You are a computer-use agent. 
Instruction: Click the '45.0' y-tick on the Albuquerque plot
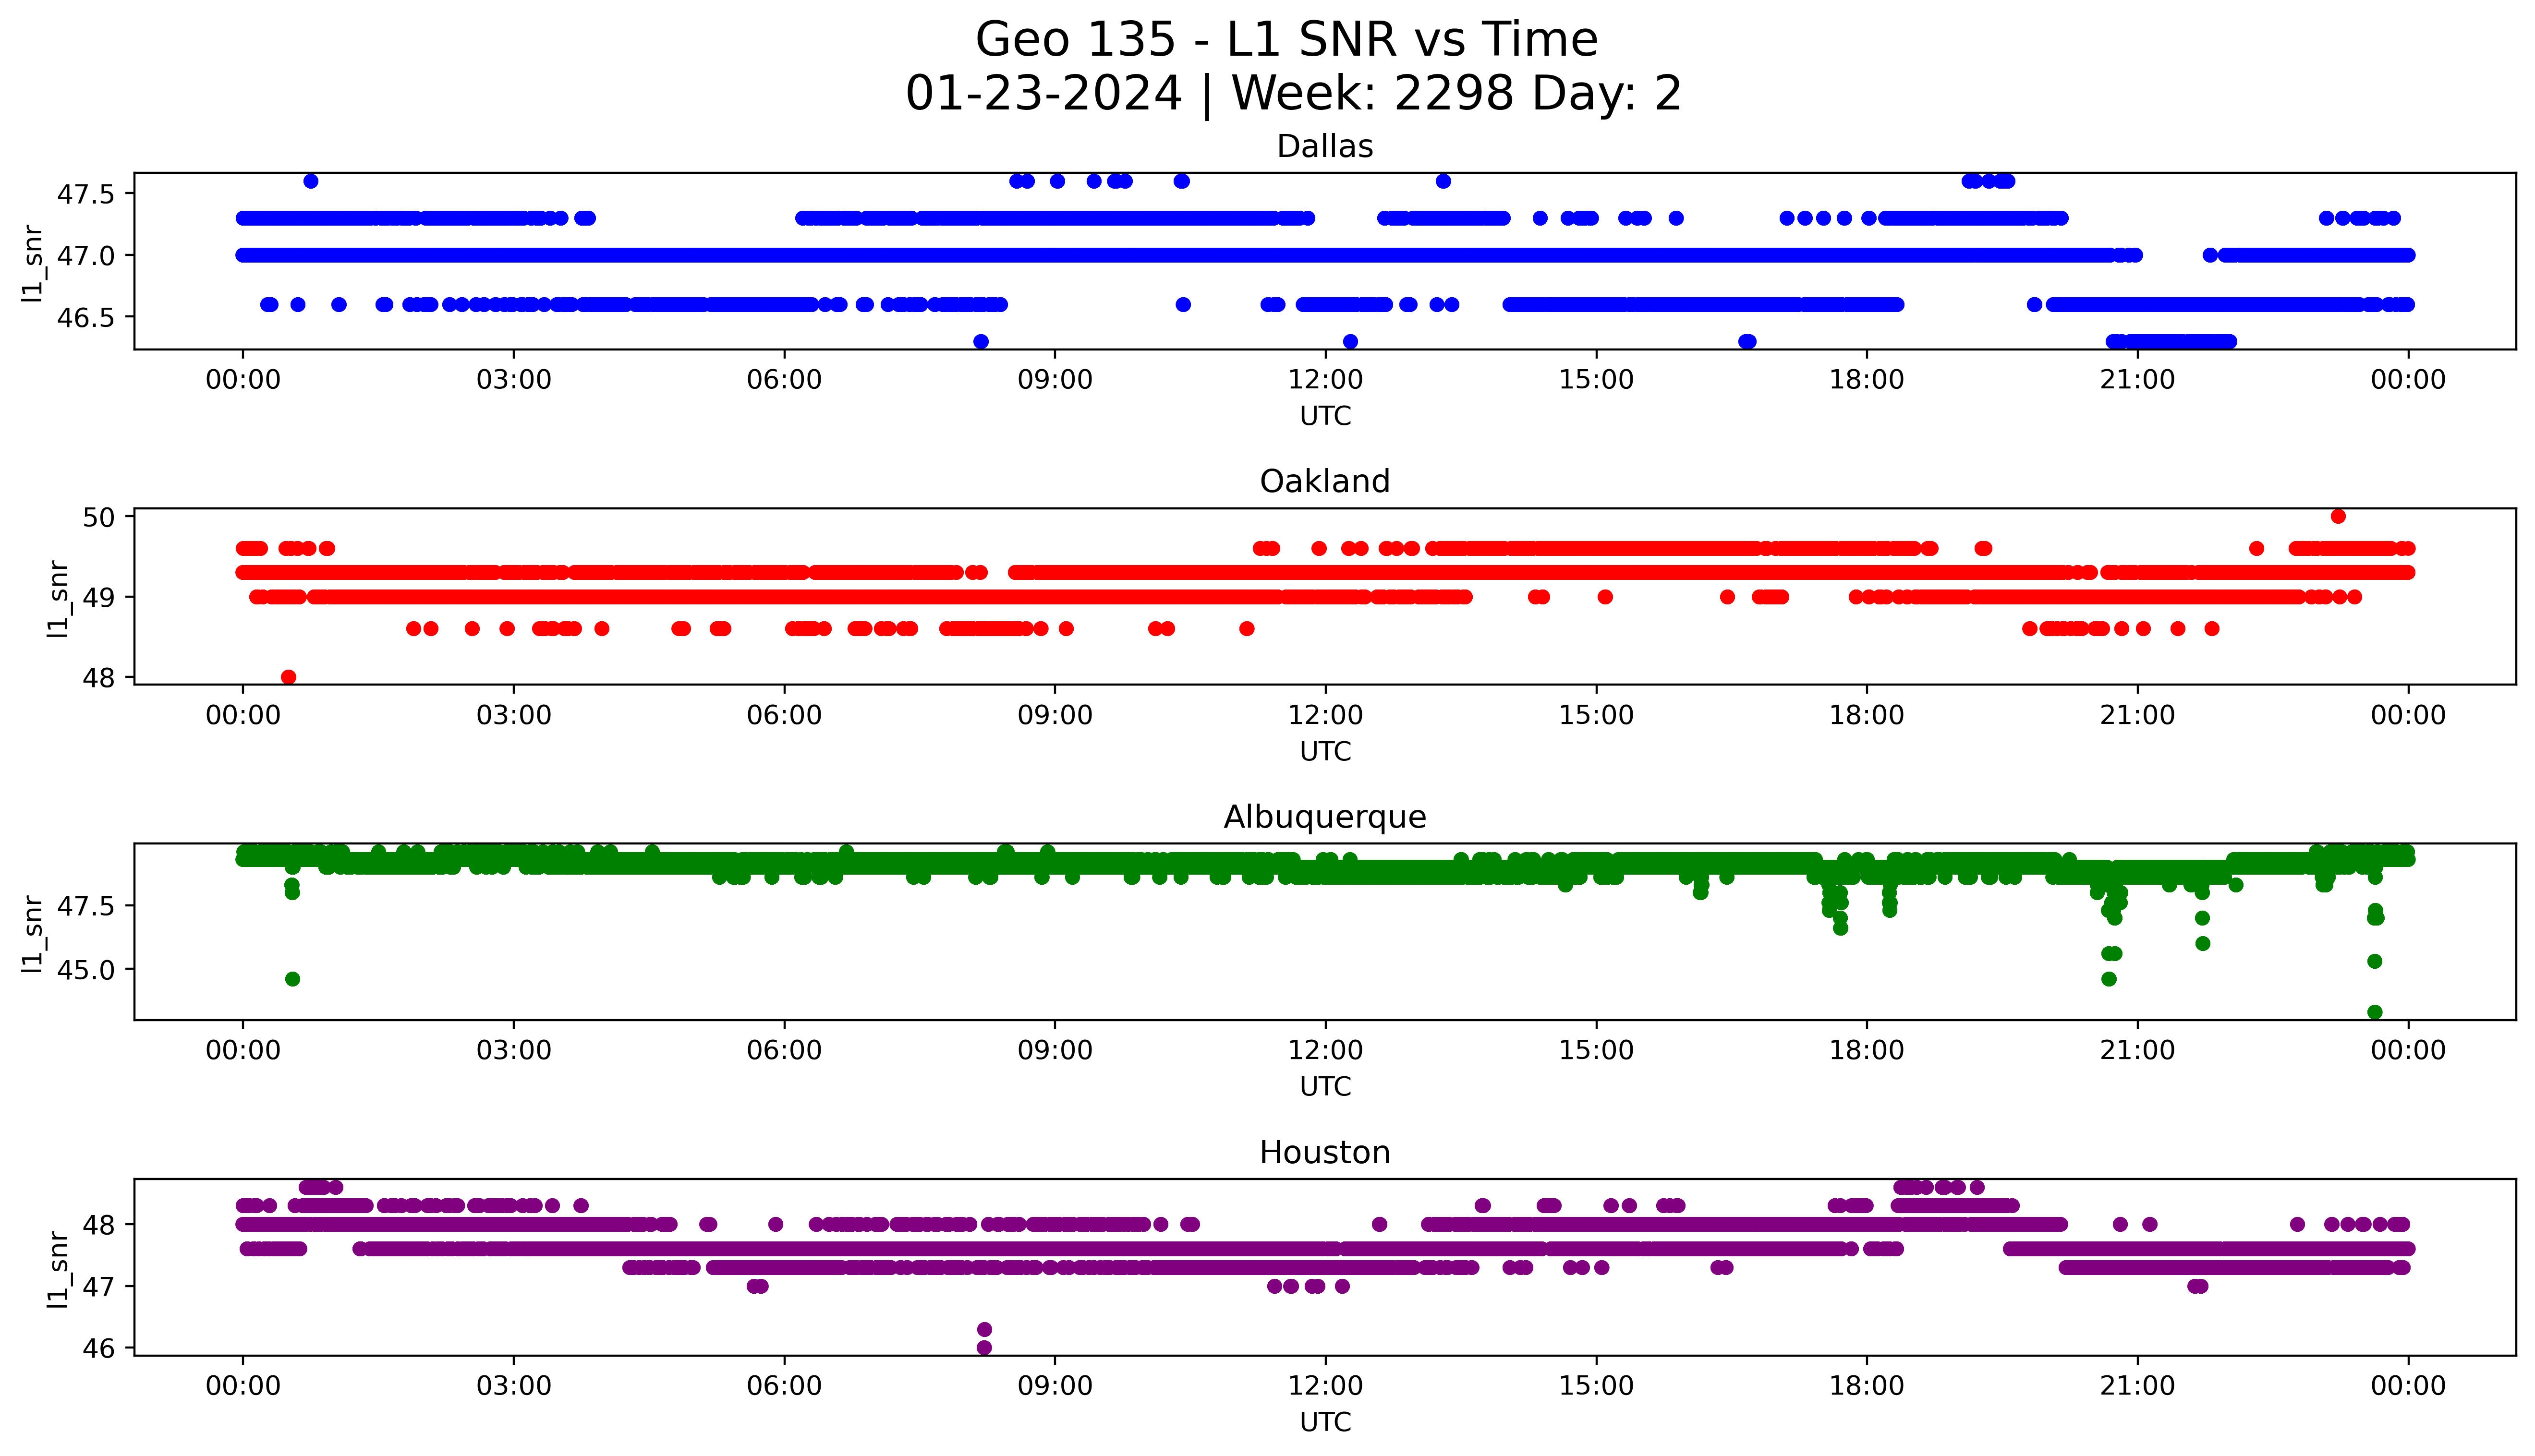click(85, 970)
